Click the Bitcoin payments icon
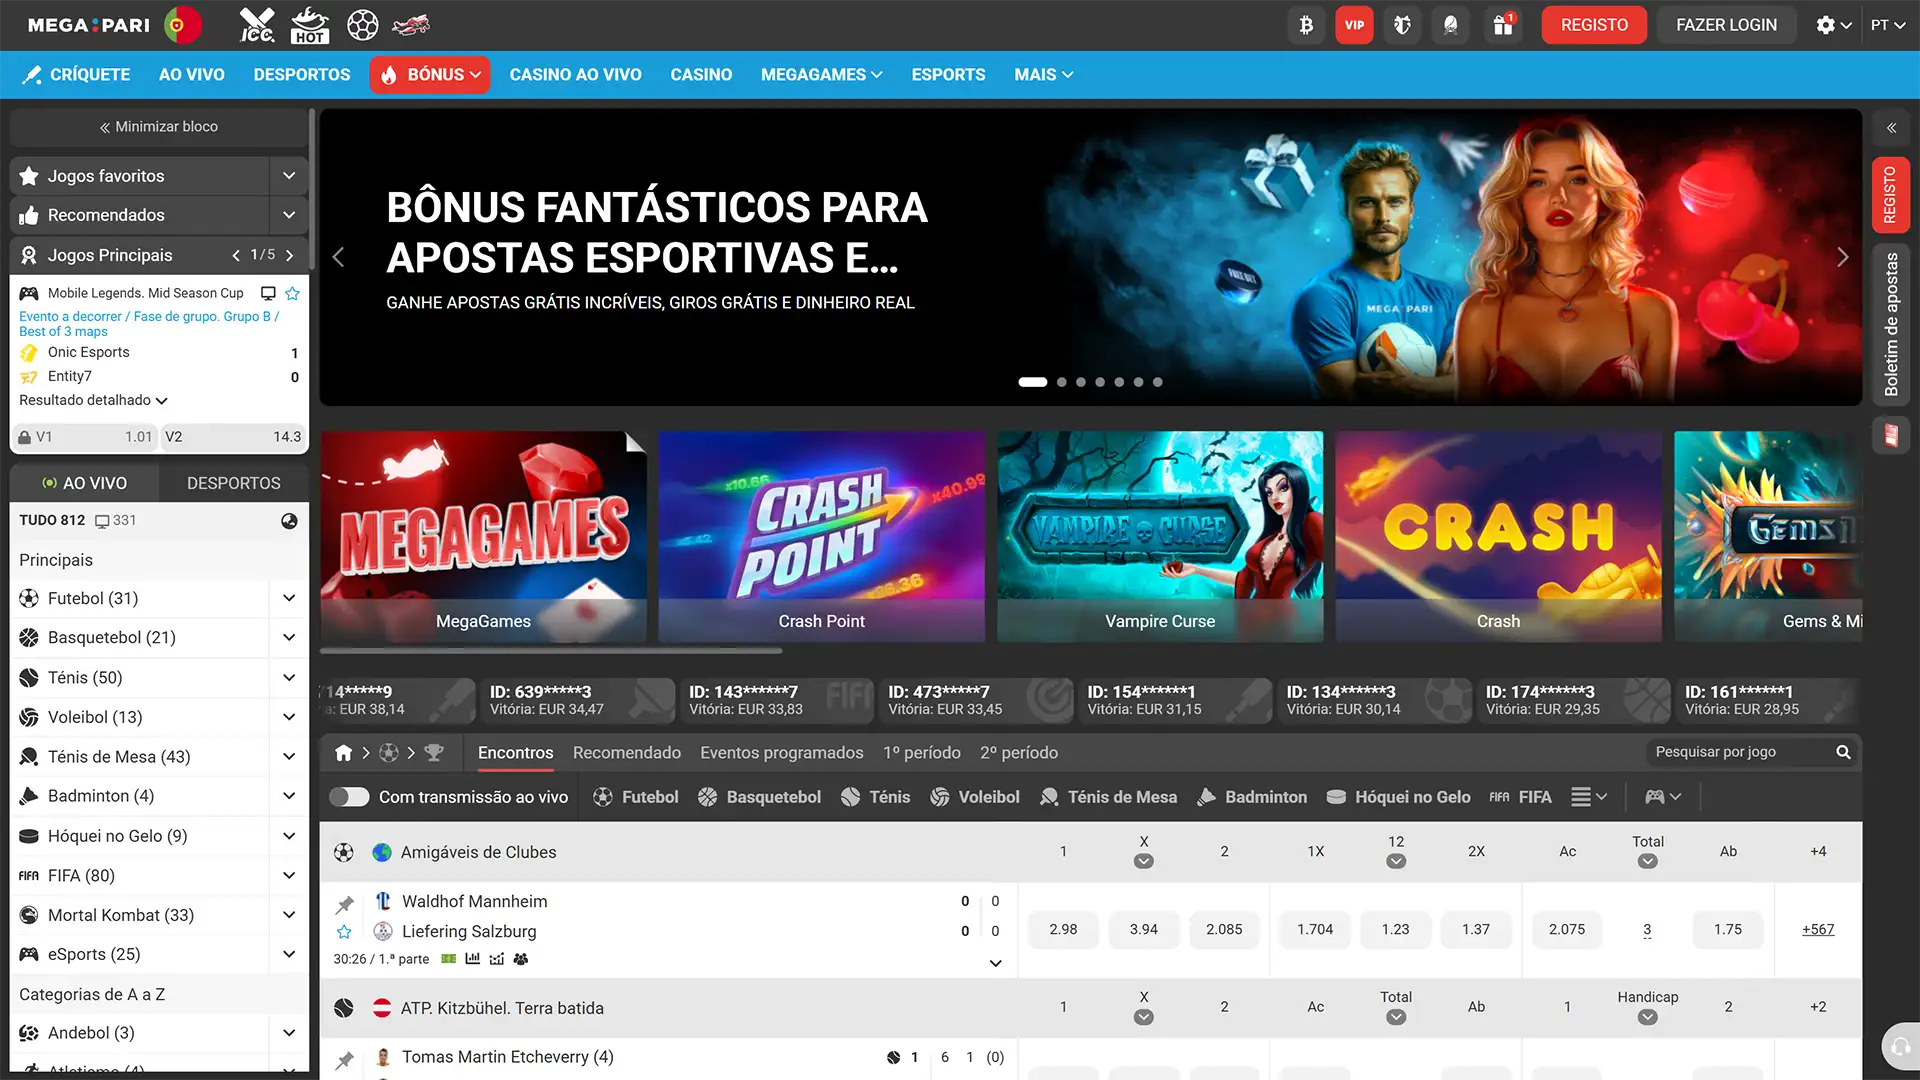This screenshot has width=1920, height=1080. 1306,25
